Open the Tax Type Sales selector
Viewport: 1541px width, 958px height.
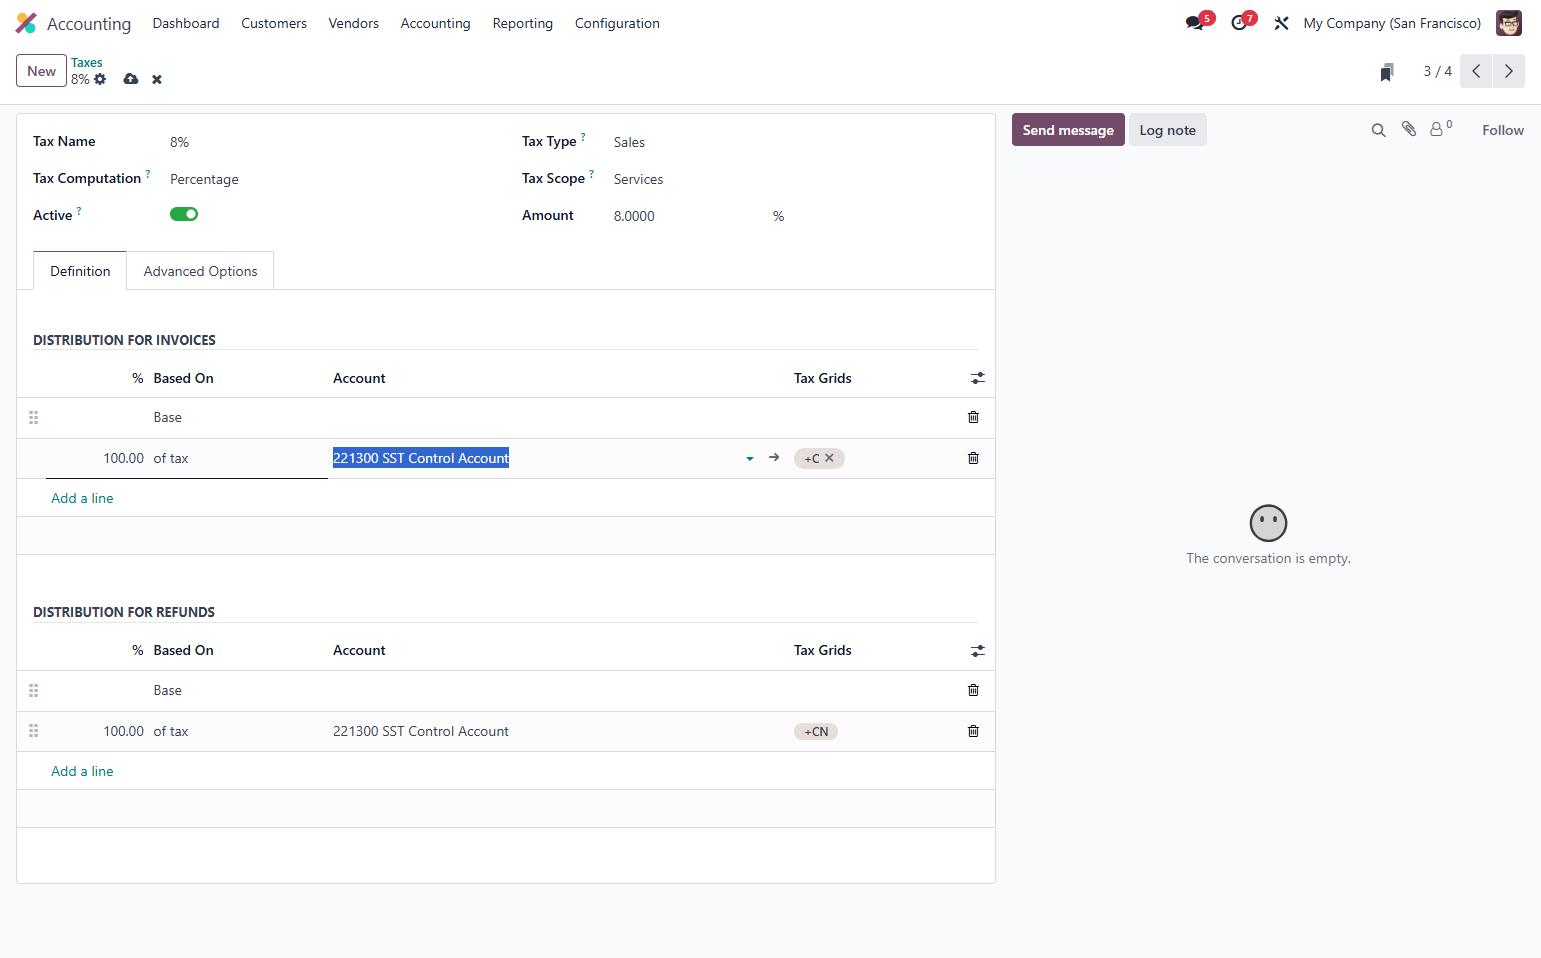pyautogui.click(x=629, y=142)
